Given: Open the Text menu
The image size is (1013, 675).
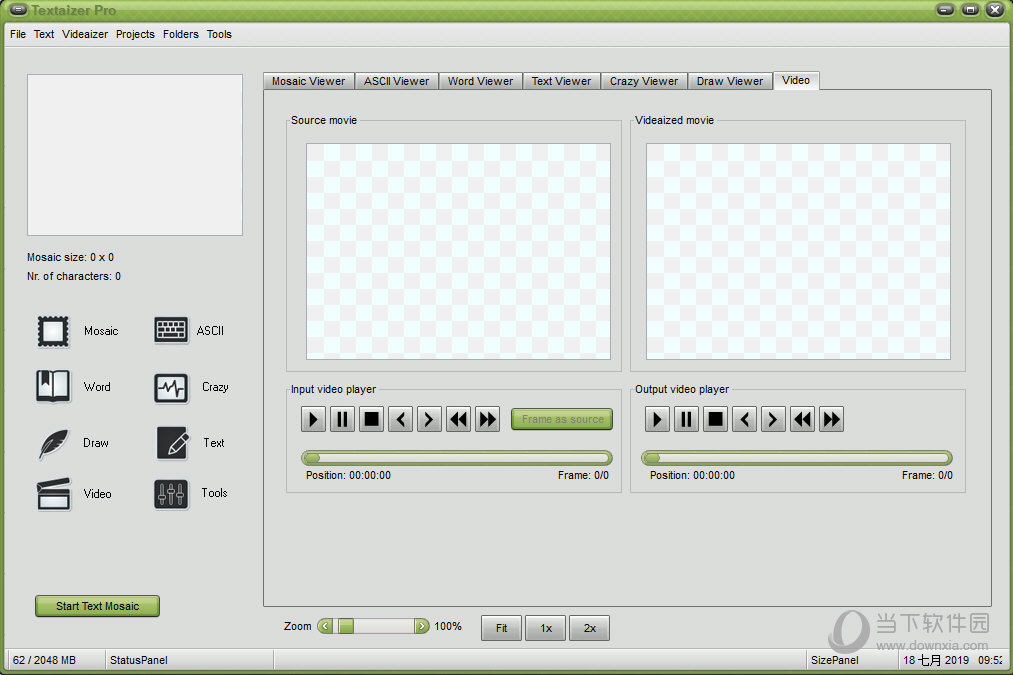Looking at the screenshot, I should coord(44,34).
